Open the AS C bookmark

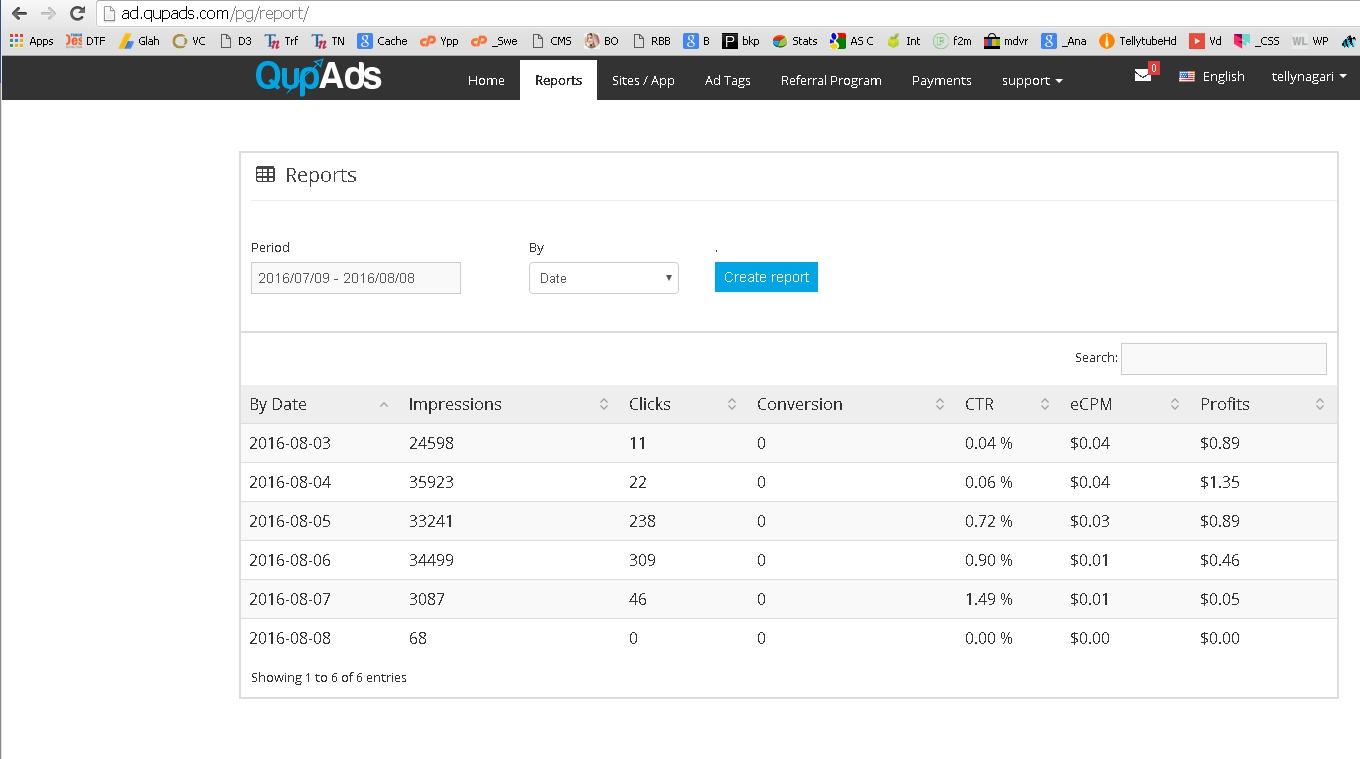852,41
